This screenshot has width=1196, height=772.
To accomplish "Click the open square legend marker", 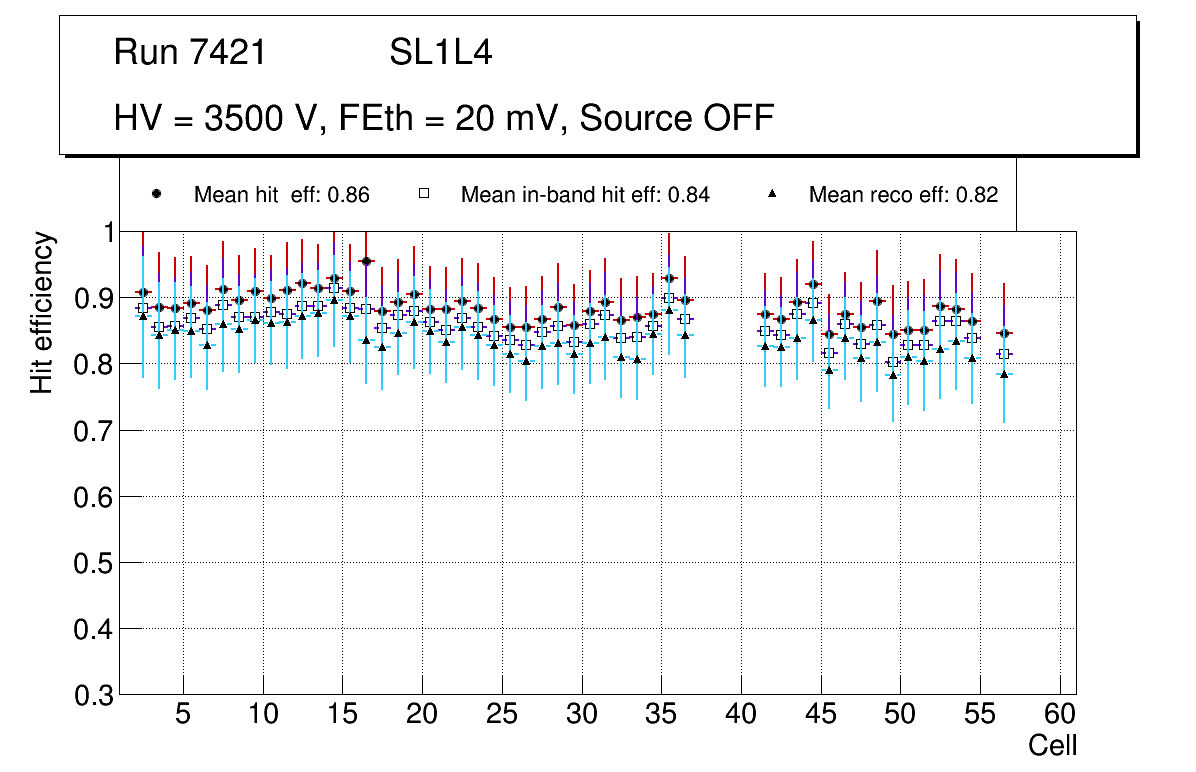I will click(x=423, y=194).
